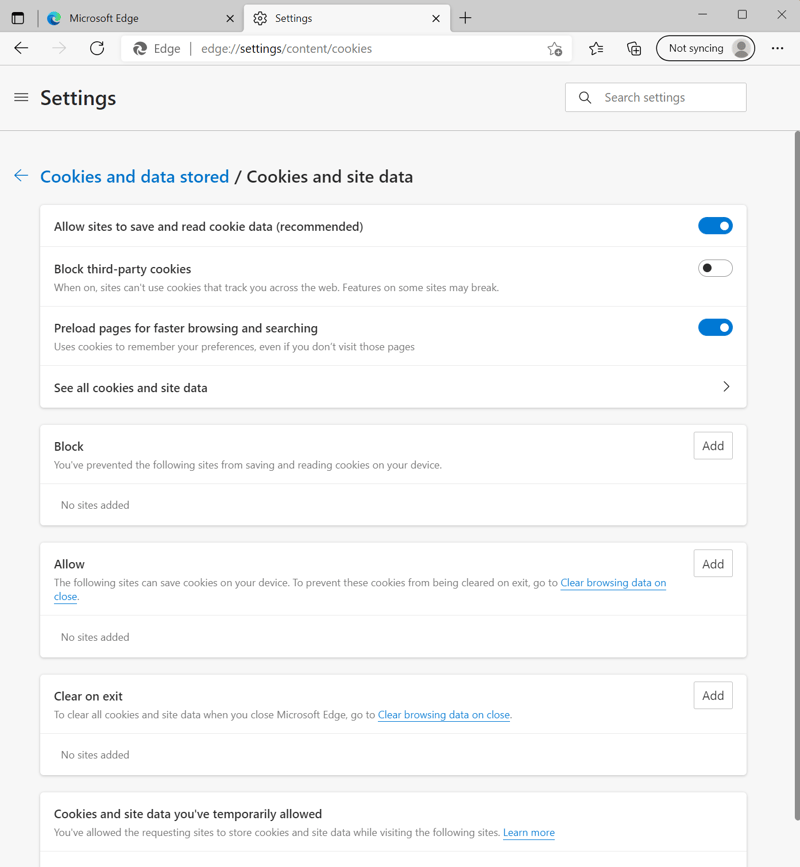This screenshot has width=800, height=867.
Task: Open the Collections icon in toolbar
Action: click(x=634, y=48)
